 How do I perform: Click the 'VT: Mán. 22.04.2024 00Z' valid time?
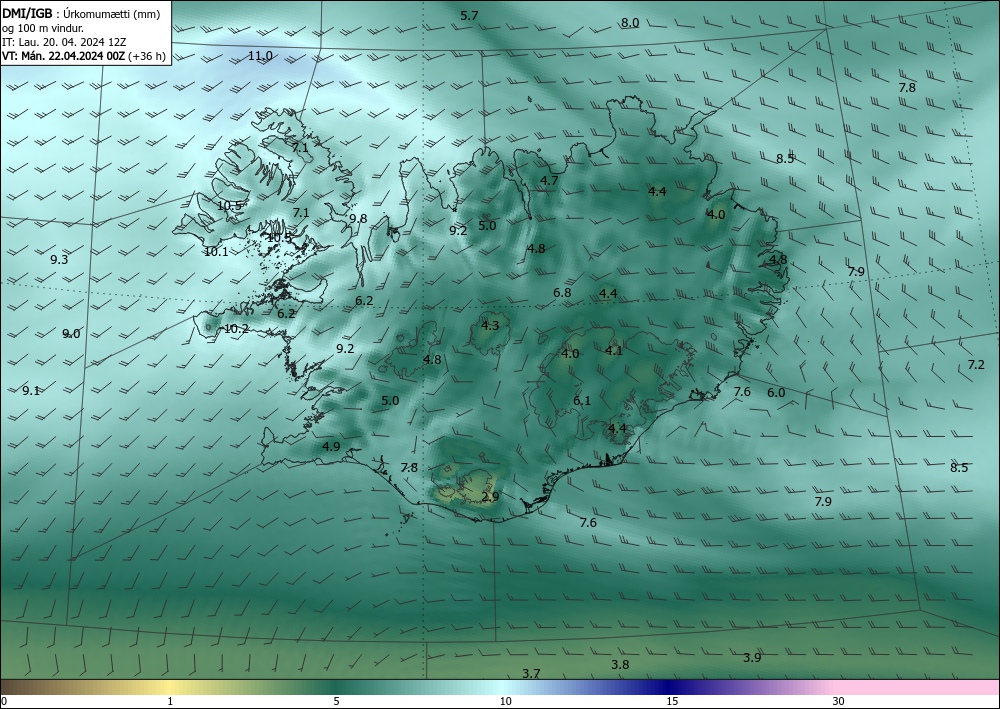coord(63,56)
